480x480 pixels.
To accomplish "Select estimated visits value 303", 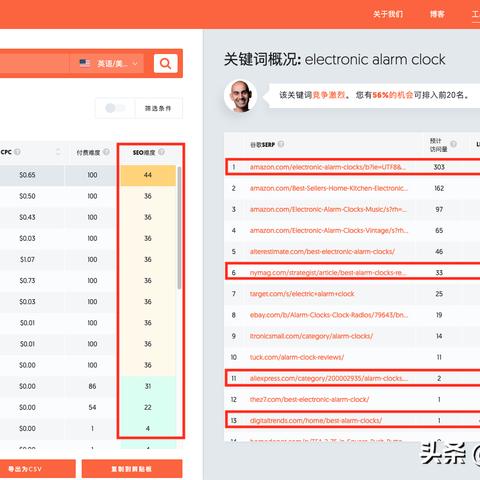I will 439,167.
